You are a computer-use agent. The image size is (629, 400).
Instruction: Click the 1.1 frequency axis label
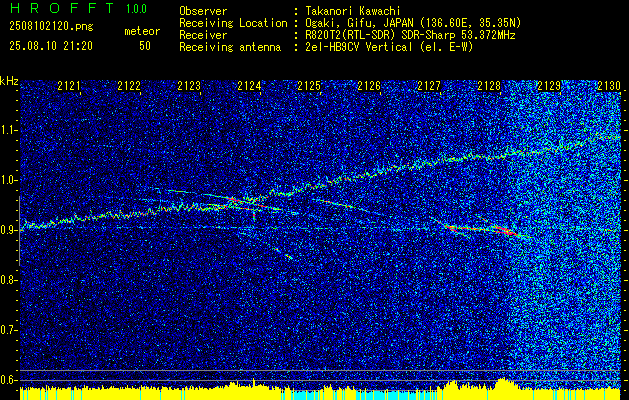click(x=8, y=130)
